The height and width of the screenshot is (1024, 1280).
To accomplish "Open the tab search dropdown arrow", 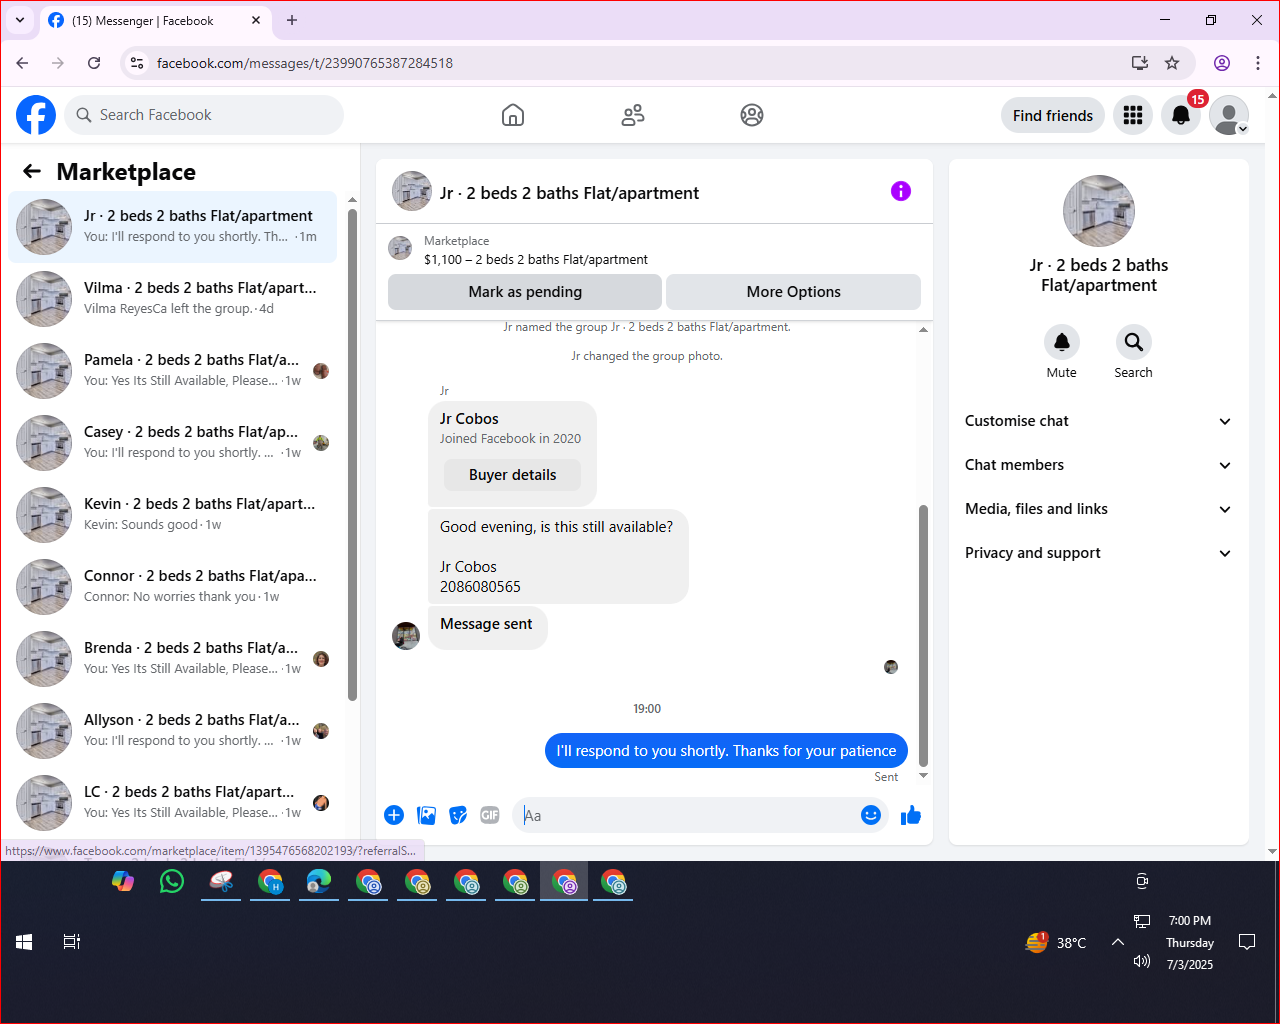I will 20,20.
